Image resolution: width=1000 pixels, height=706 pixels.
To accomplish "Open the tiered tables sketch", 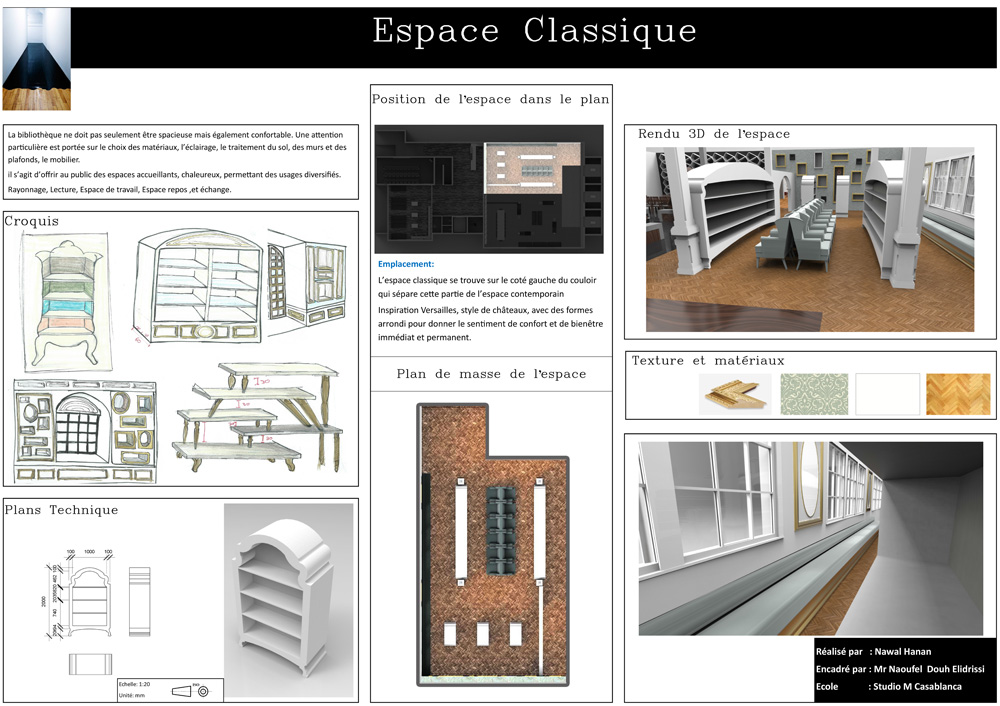I will point(257,417).
